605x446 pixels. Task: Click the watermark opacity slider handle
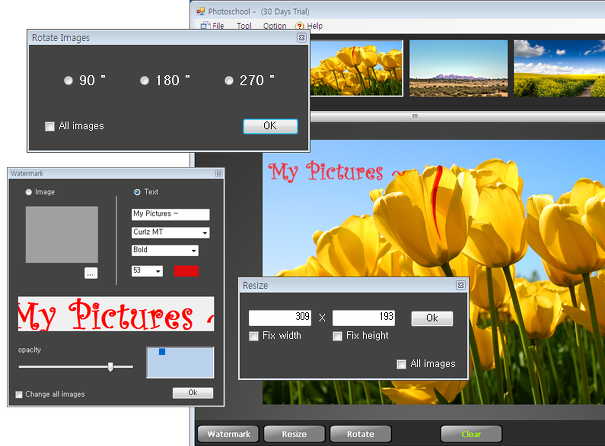point(111,367)
